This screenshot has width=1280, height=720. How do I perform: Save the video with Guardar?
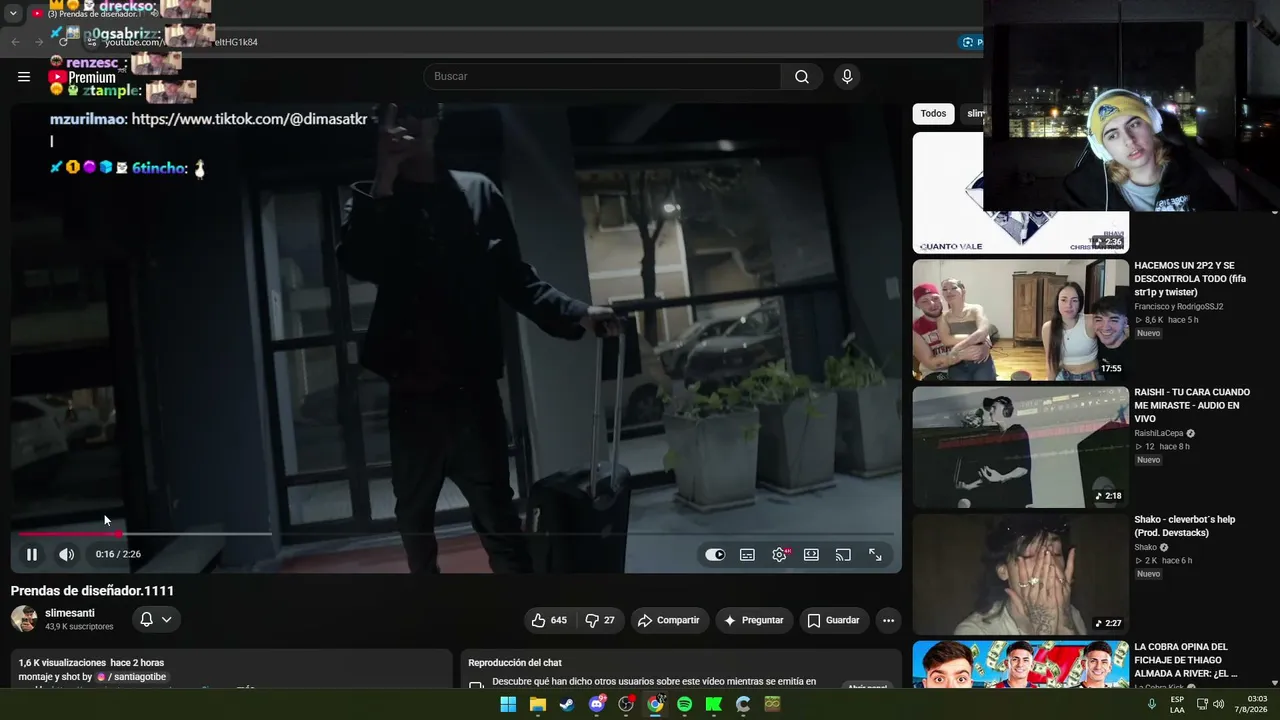tap(833, 620)
